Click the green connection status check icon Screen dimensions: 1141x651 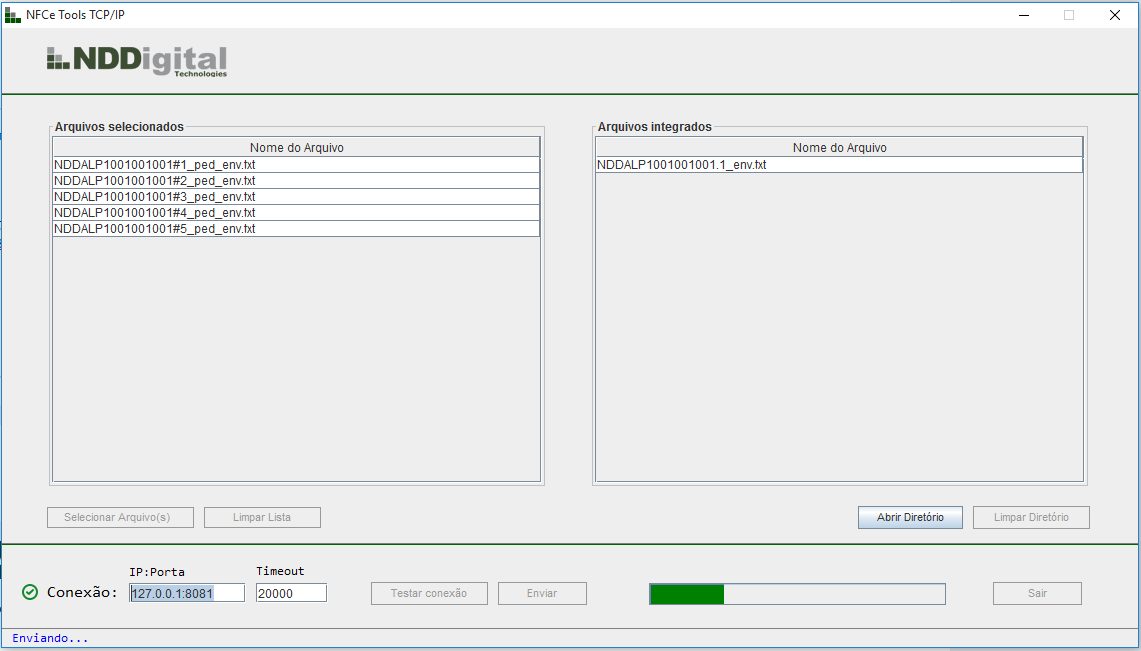[x=30, y=592]
